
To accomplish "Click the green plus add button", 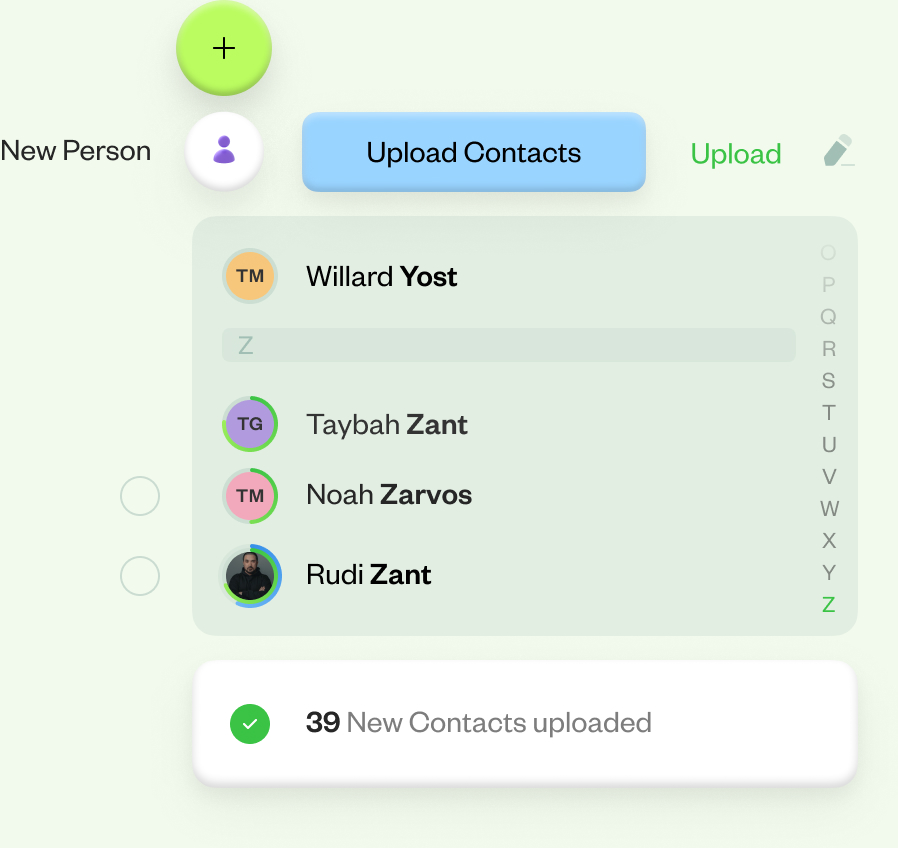I will (x=224, y=48).
